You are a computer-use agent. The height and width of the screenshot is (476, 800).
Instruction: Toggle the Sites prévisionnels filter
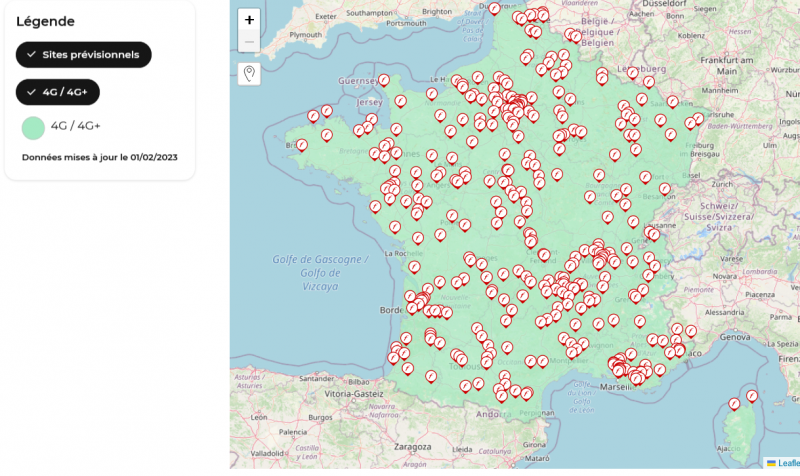pyautogui.click(x=84, y=54)
